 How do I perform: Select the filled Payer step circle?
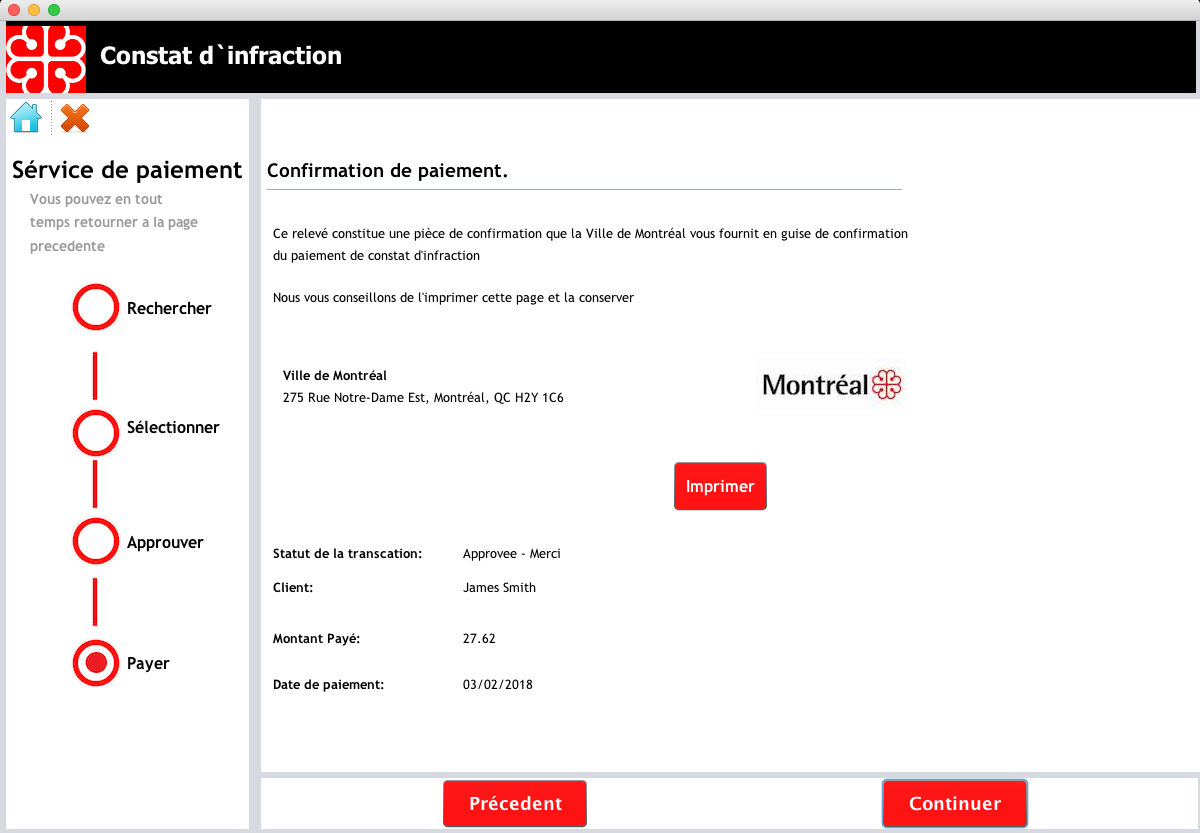[x=96, y=663]
